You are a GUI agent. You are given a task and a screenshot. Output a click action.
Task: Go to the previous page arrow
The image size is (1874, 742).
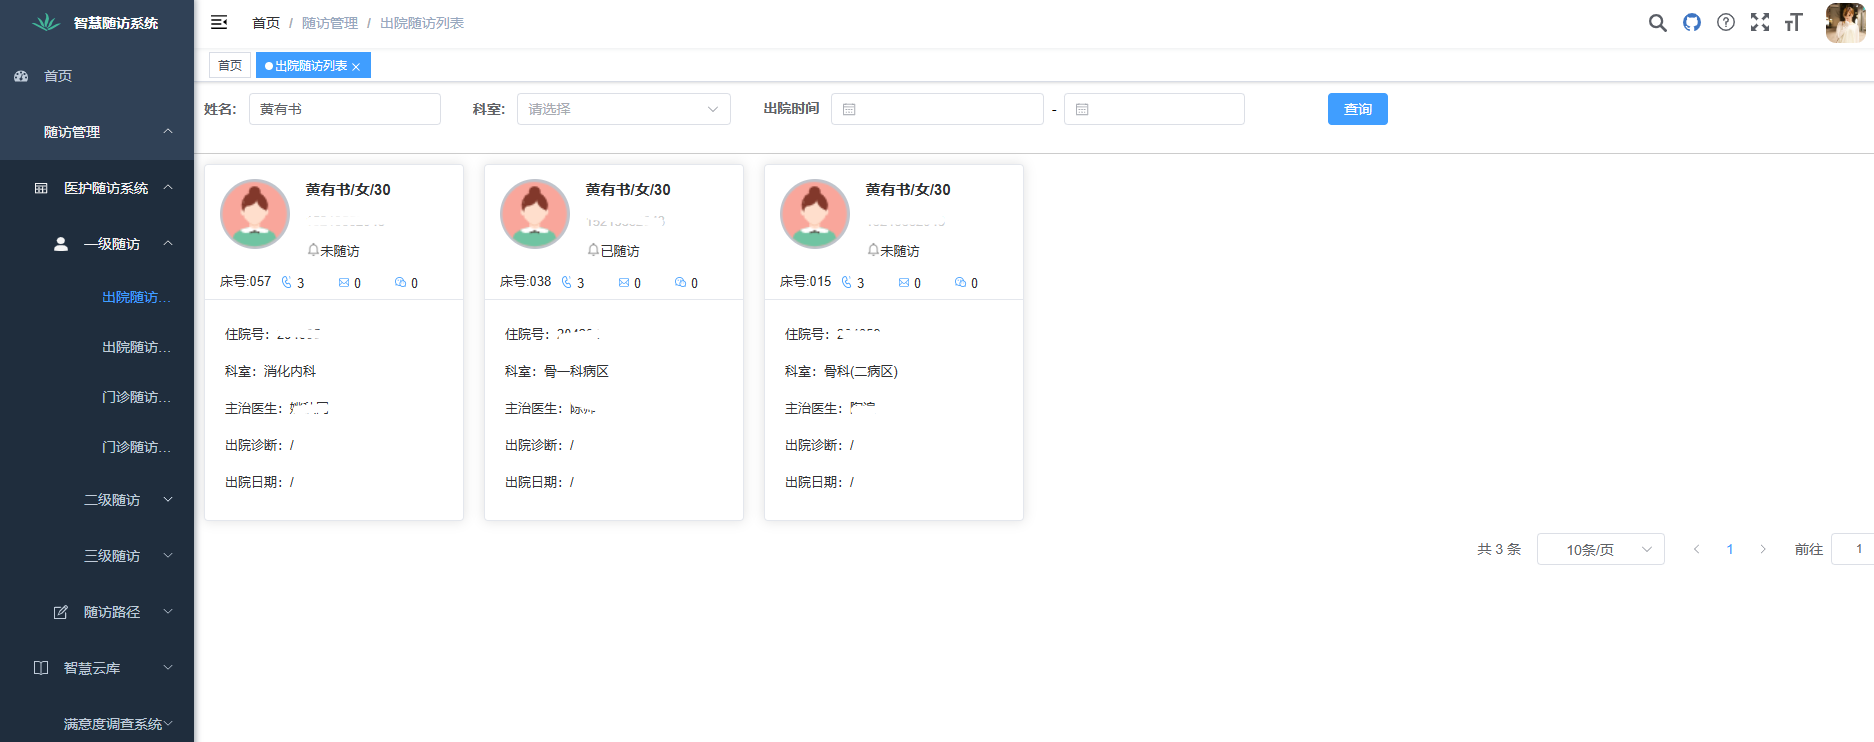tap(1696, 549)
